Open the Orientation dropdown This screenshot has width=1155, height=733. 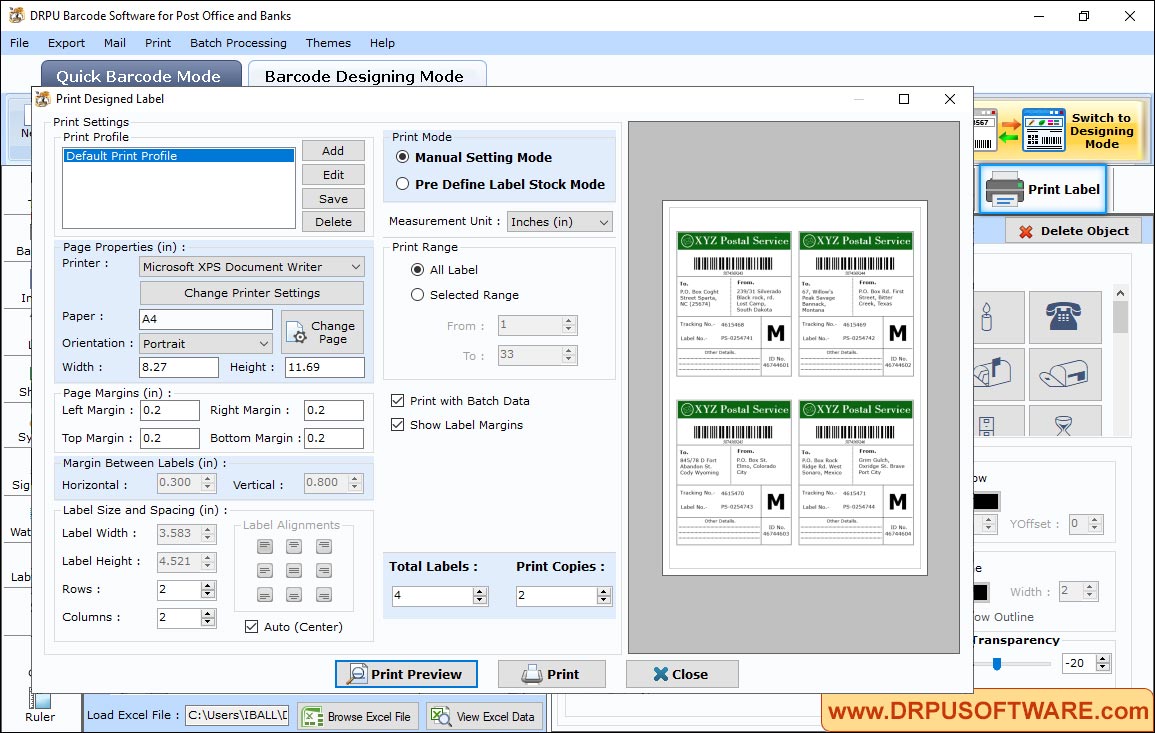pos(206,343)
